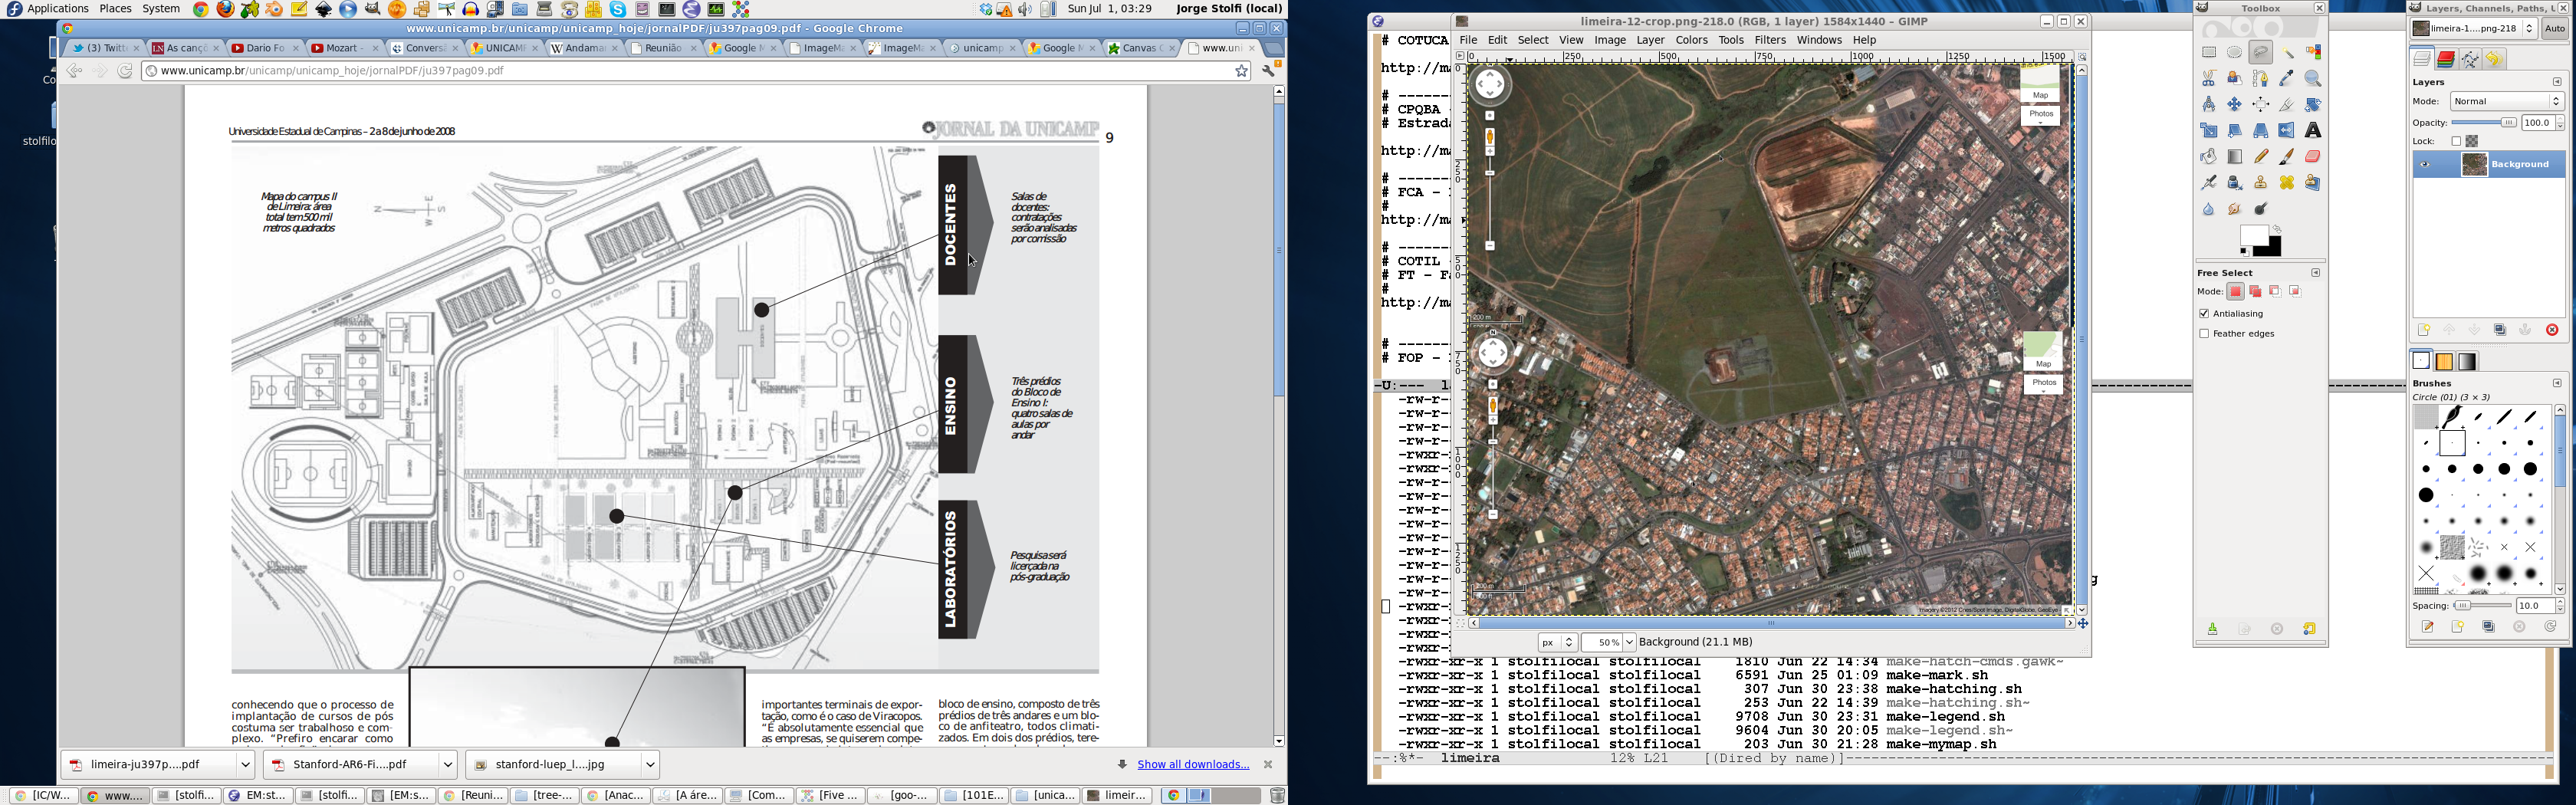Hide the Background layer with eye icon
The height and width of the screenshot is (805, 2576).
pos(2424,165)
